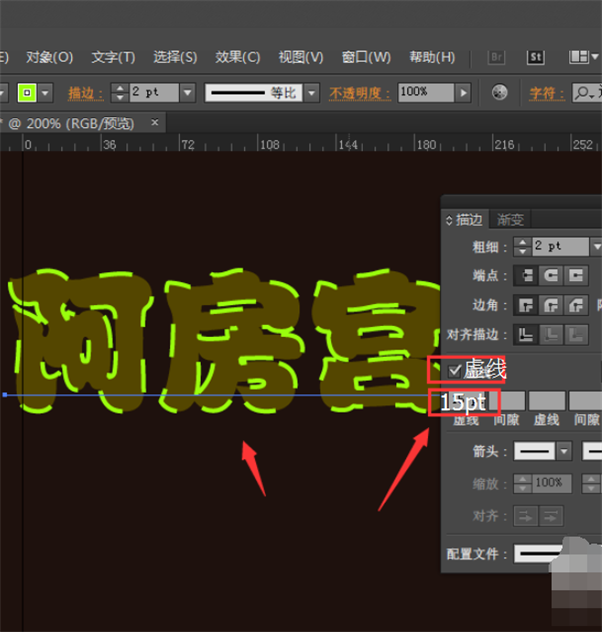Open the arrange documents layout icon
602x632 pixels.
[583, 57]
